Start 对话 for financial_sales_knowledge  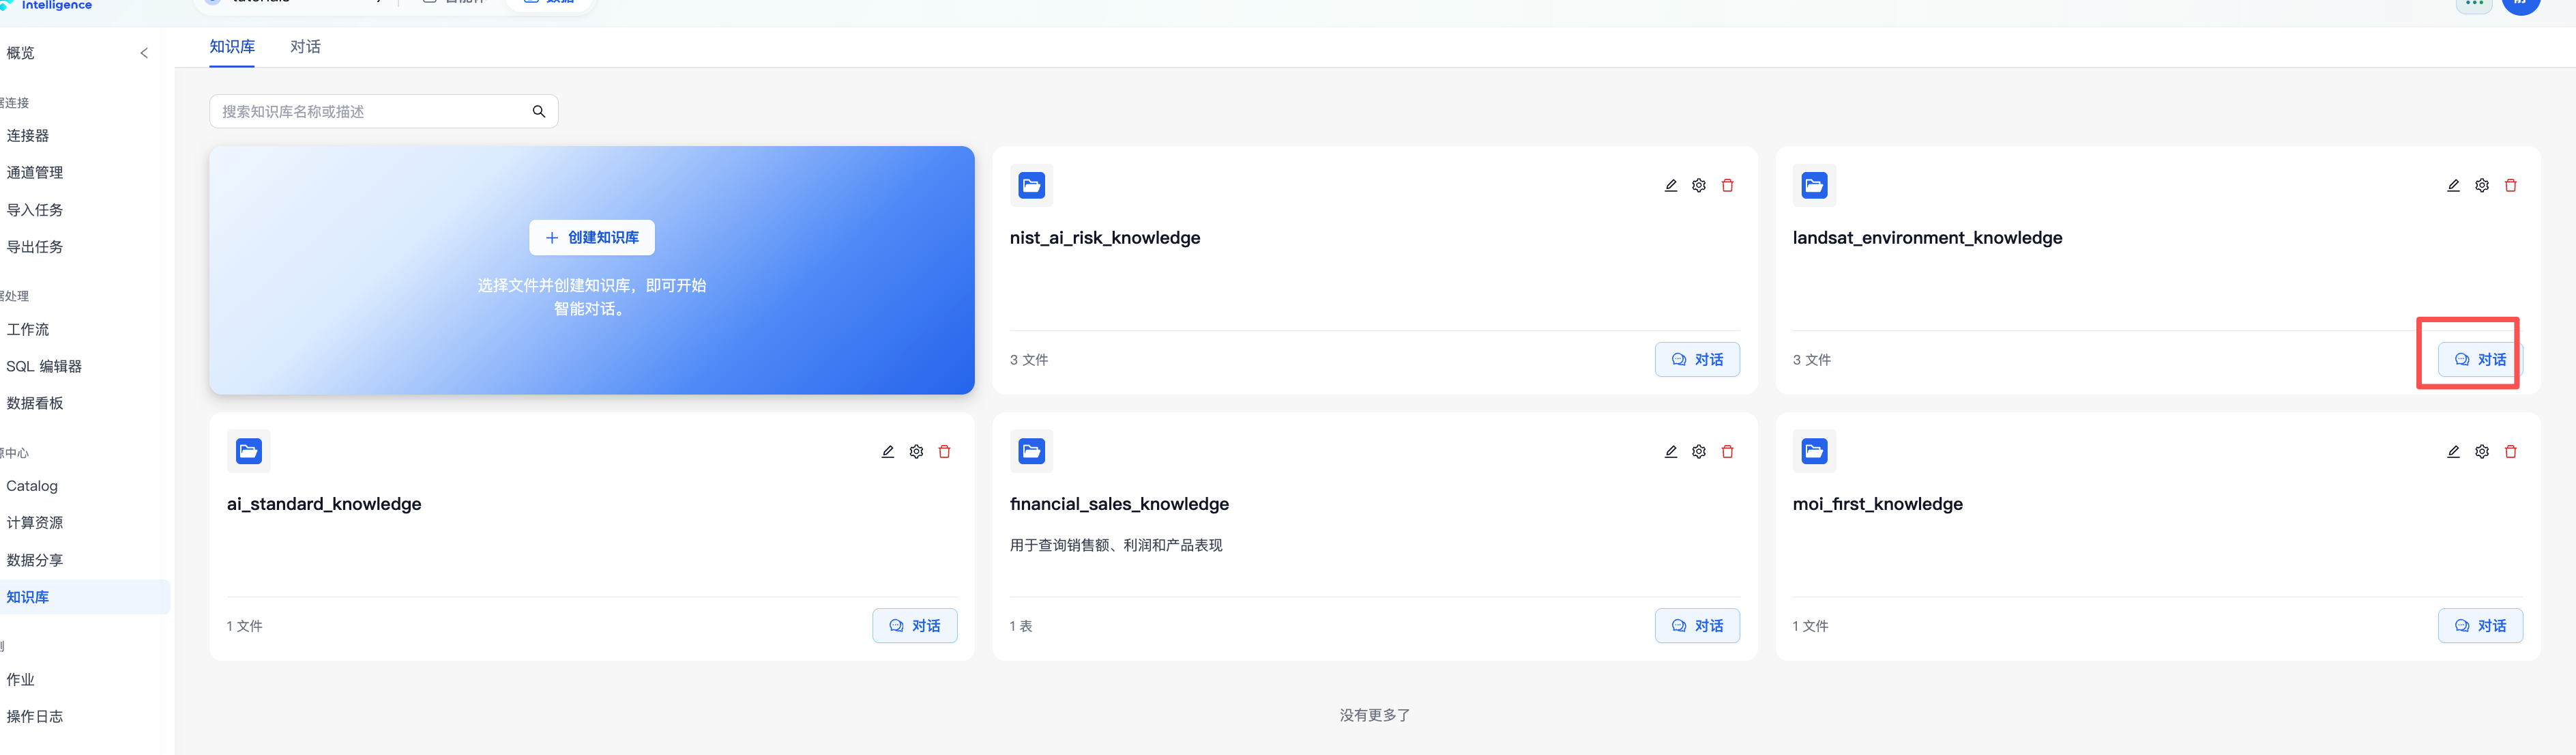[1697, 626]
